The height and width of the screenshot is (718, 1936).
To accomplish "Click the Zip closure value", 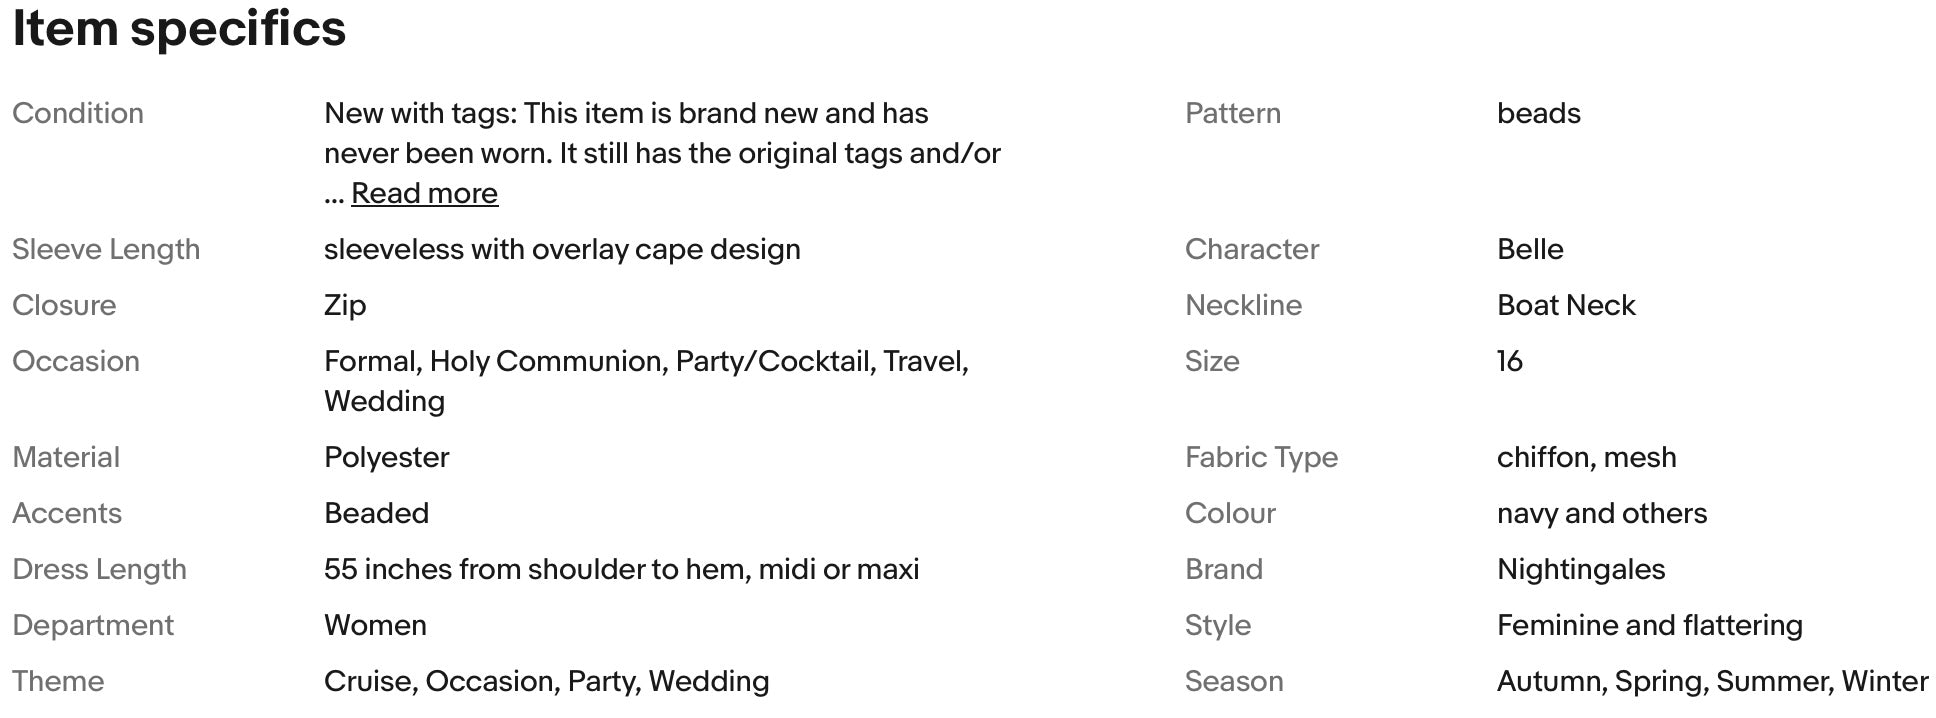I will pyautogui.click(x=345, y=305).
